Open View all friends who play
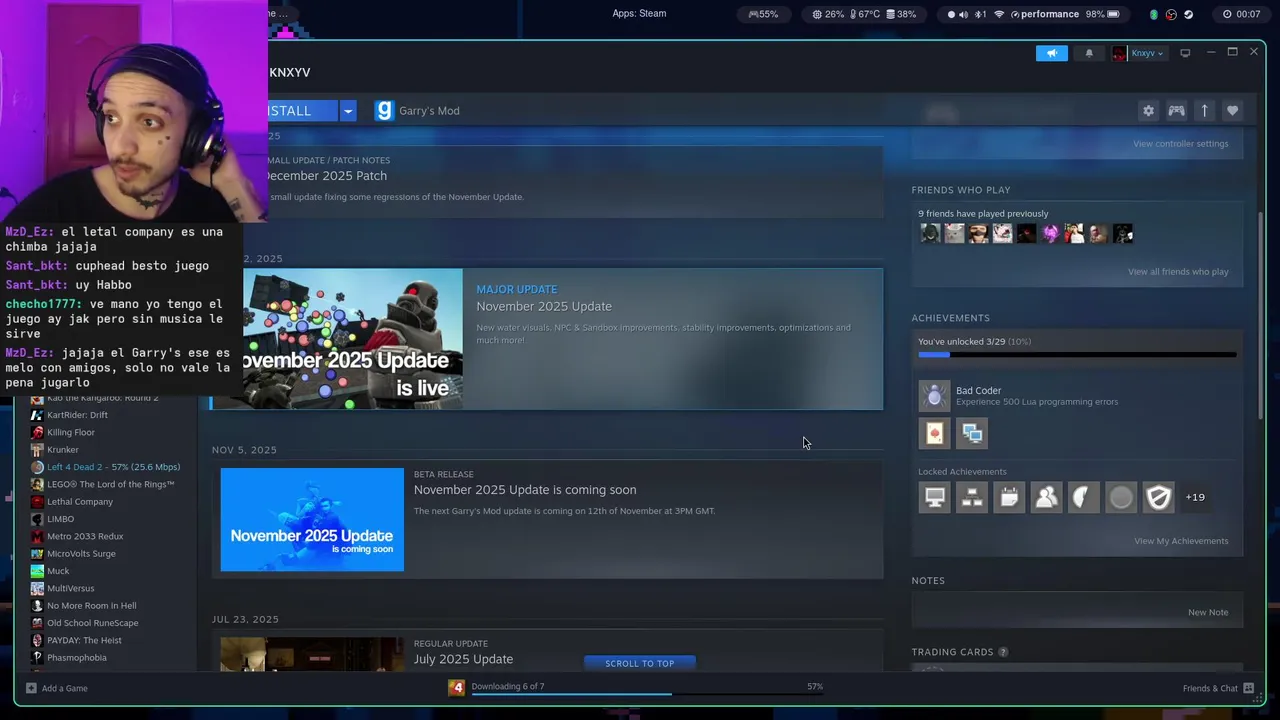1280x720 pixels. pos(1178,272)
